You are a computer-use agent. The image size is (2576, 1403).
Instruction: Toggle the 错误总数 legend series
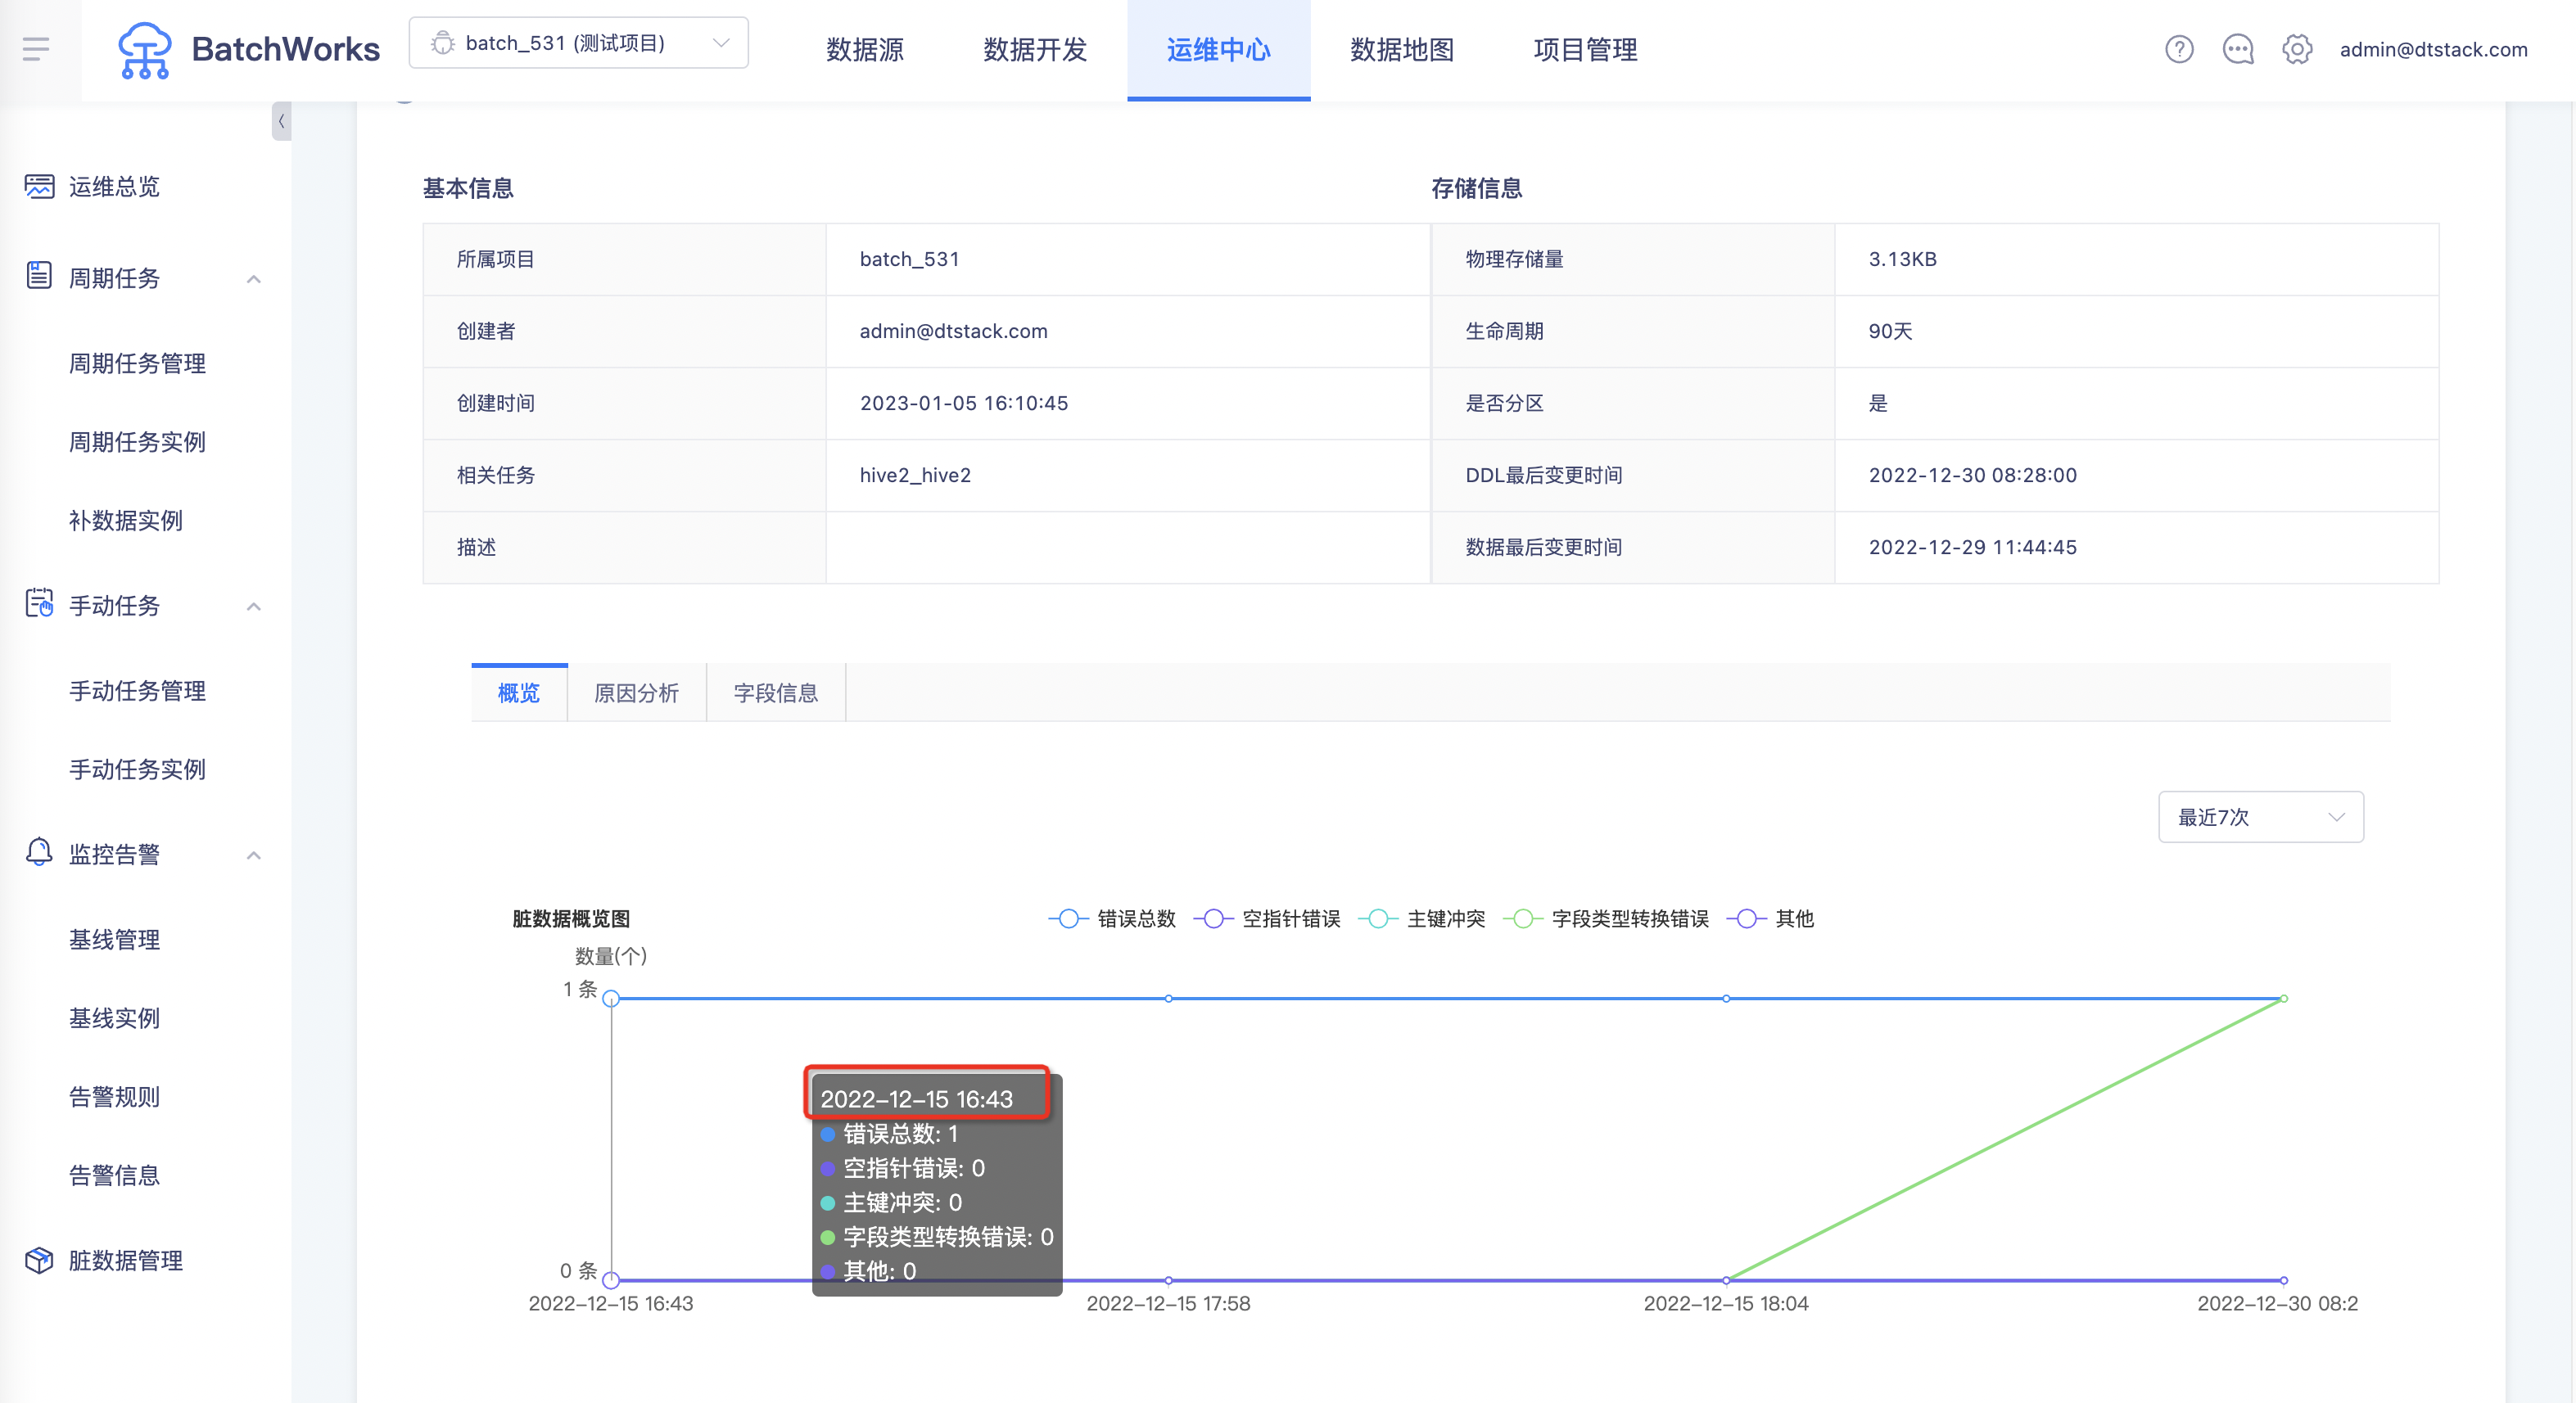click(x=1112, y=918)
